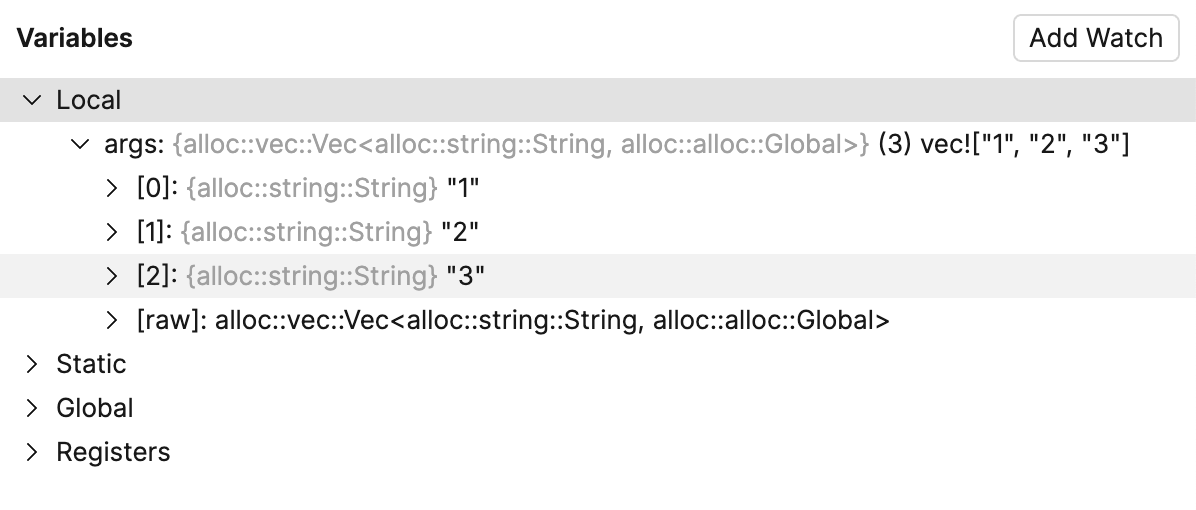Expand the Registers scope chevron
Screen dimensions: 1196x510
click(32, 452)
